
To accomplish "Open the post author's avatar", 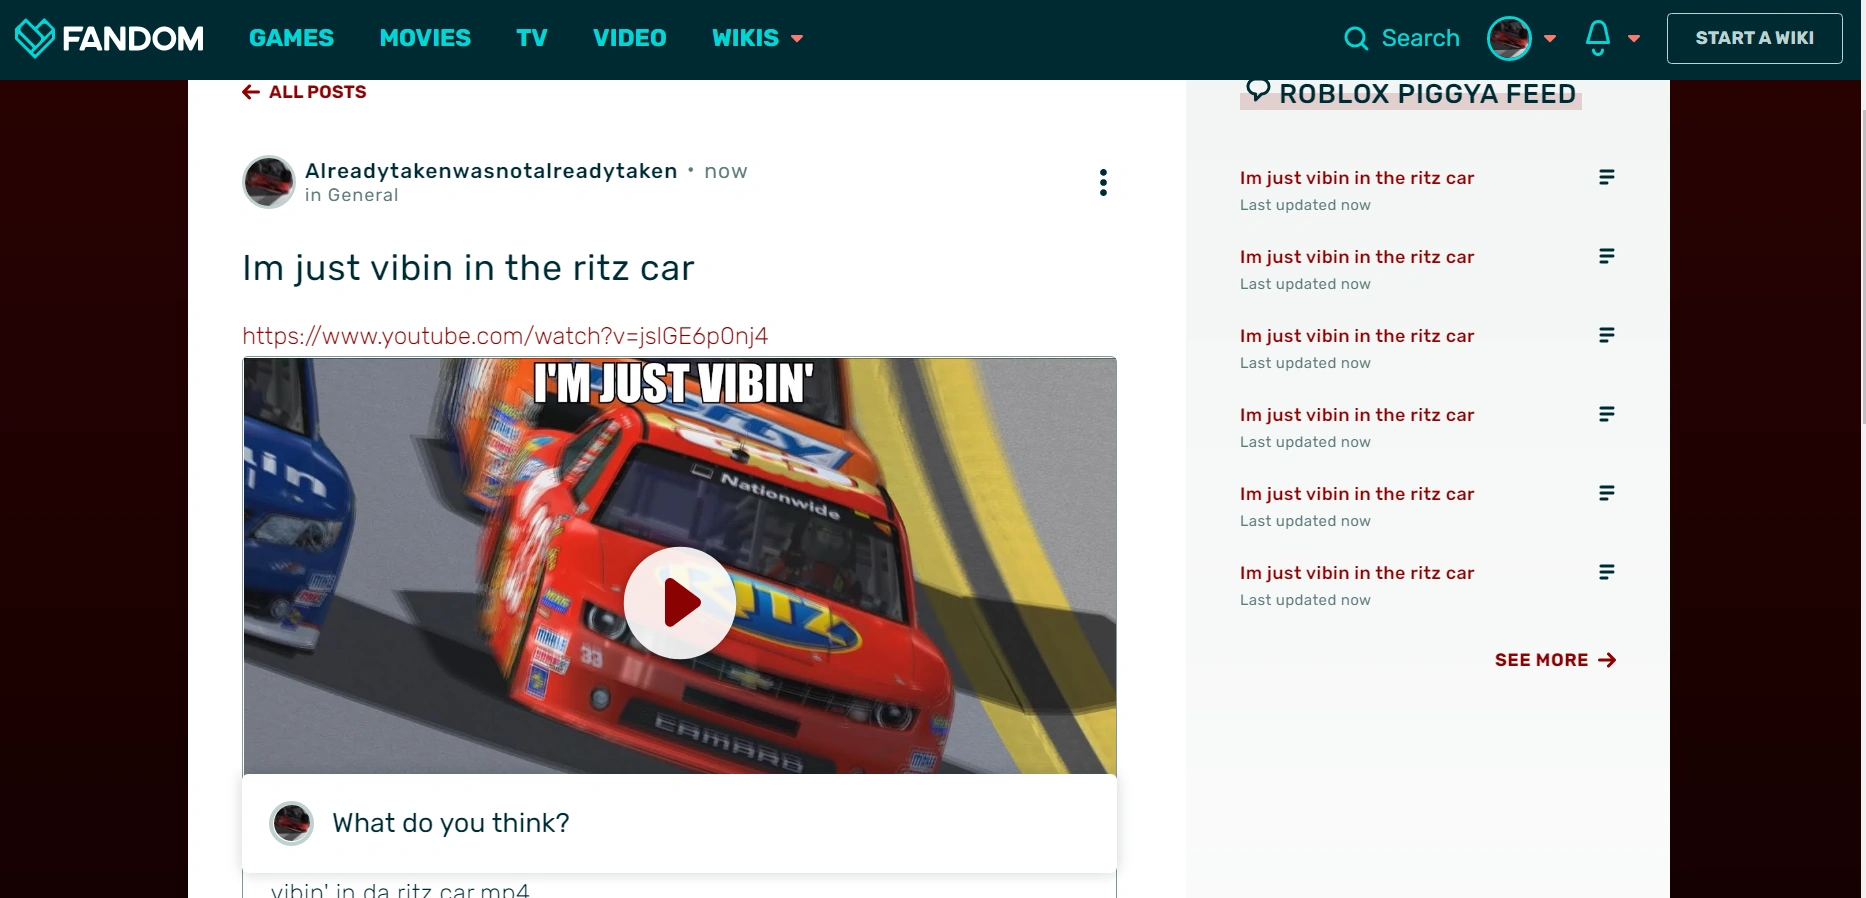I will (269, 182).
